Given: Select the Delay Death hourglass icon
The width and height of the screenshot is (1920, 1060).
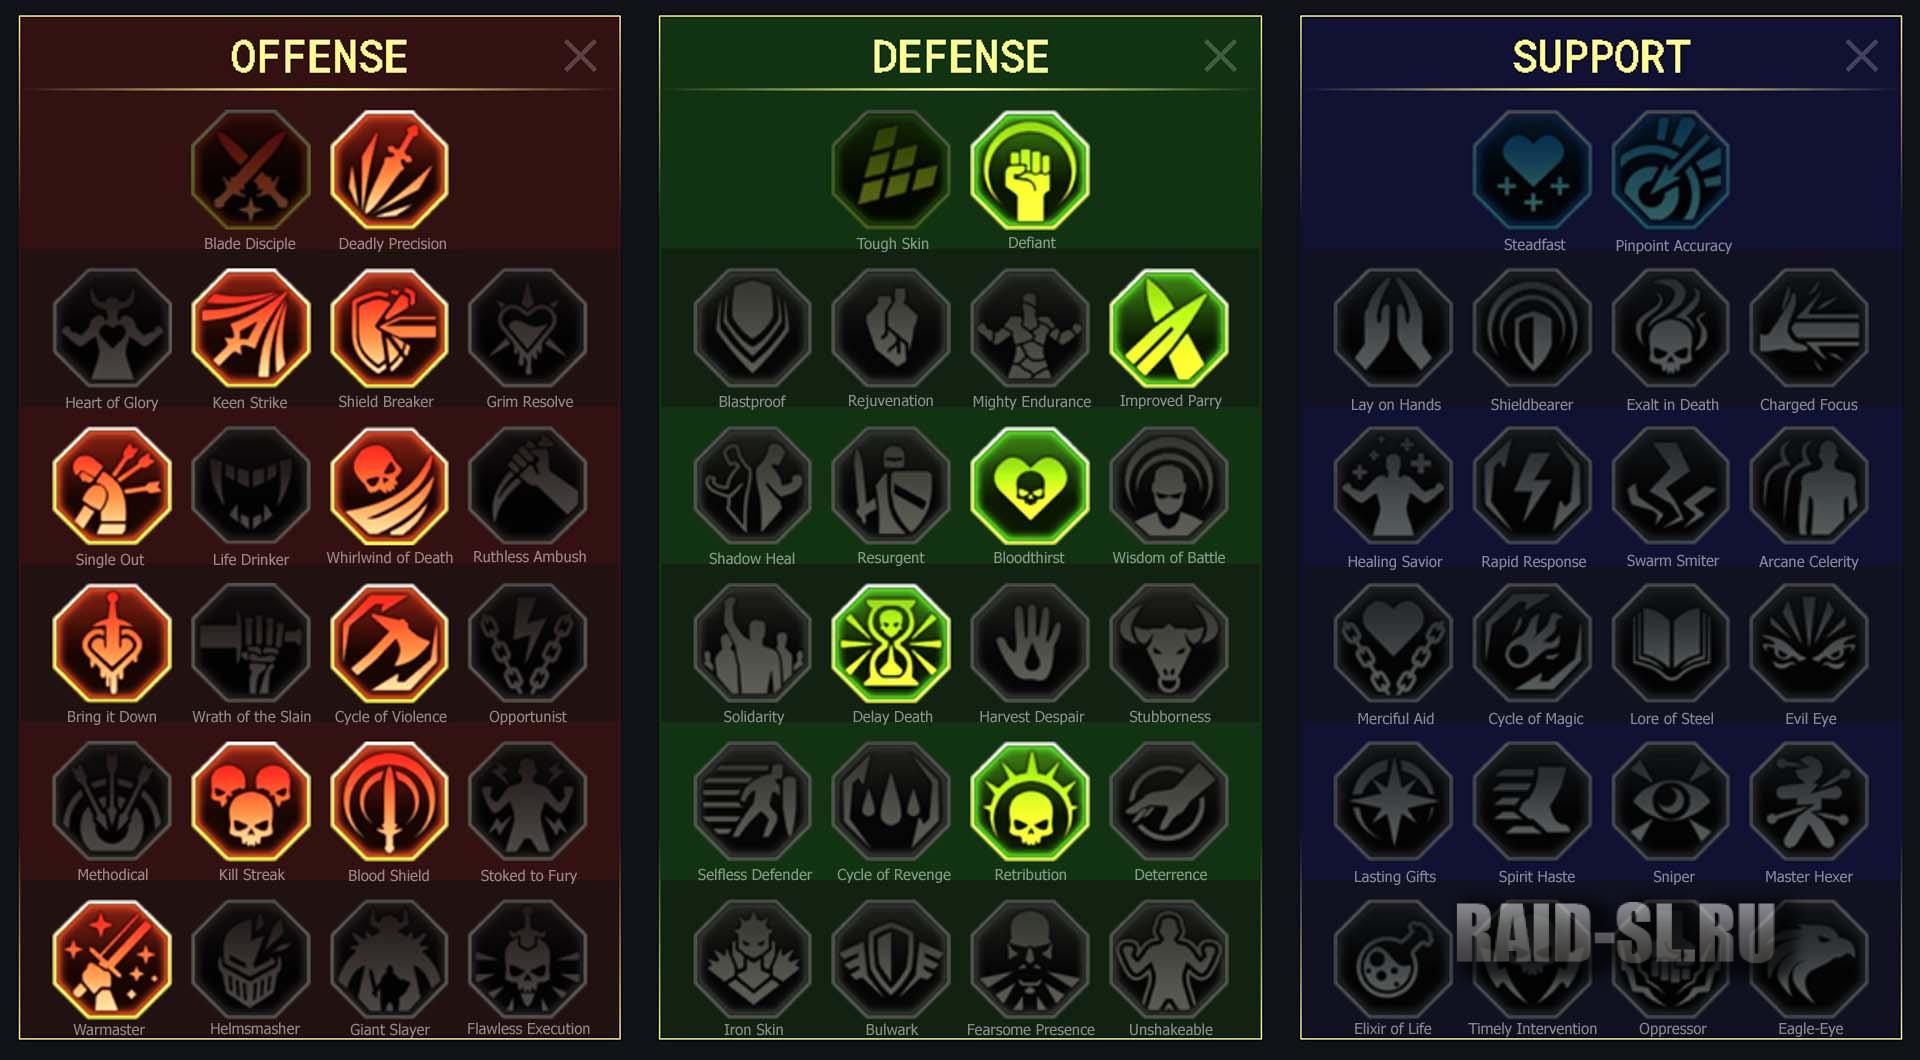Looking at the screenshot, I should [x=891, y=644].
